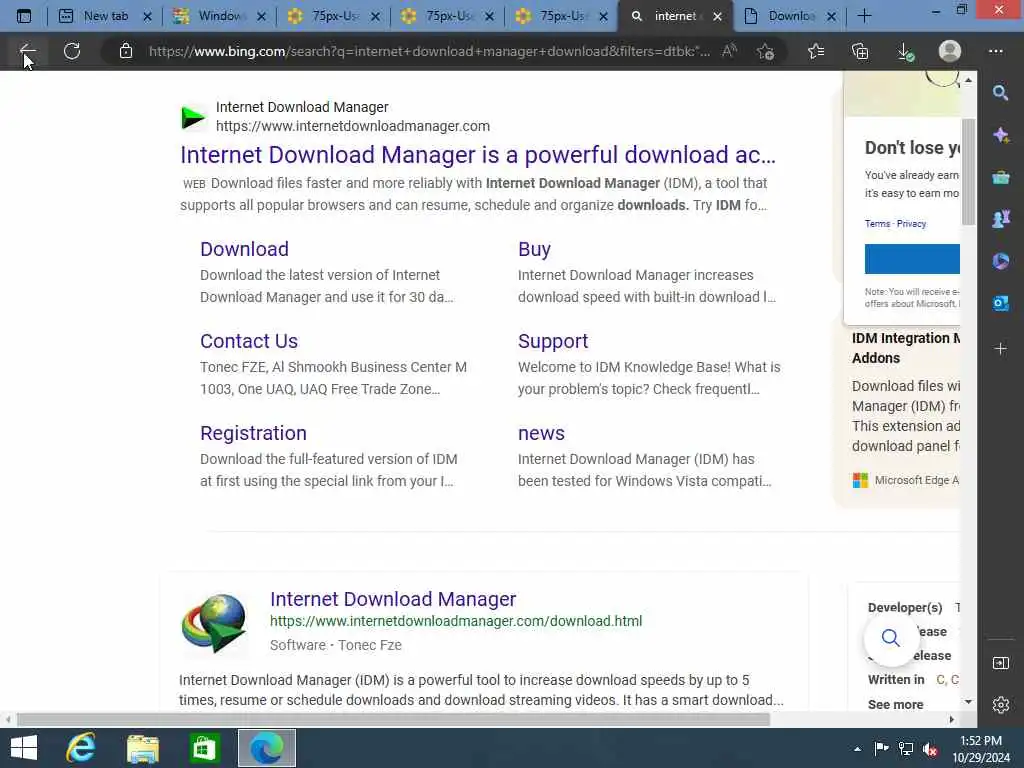The width and height of the screenshot is (1024, 768).
Task: Open the Downloads icon in toolbar
Action: click(x=905, y=51)
